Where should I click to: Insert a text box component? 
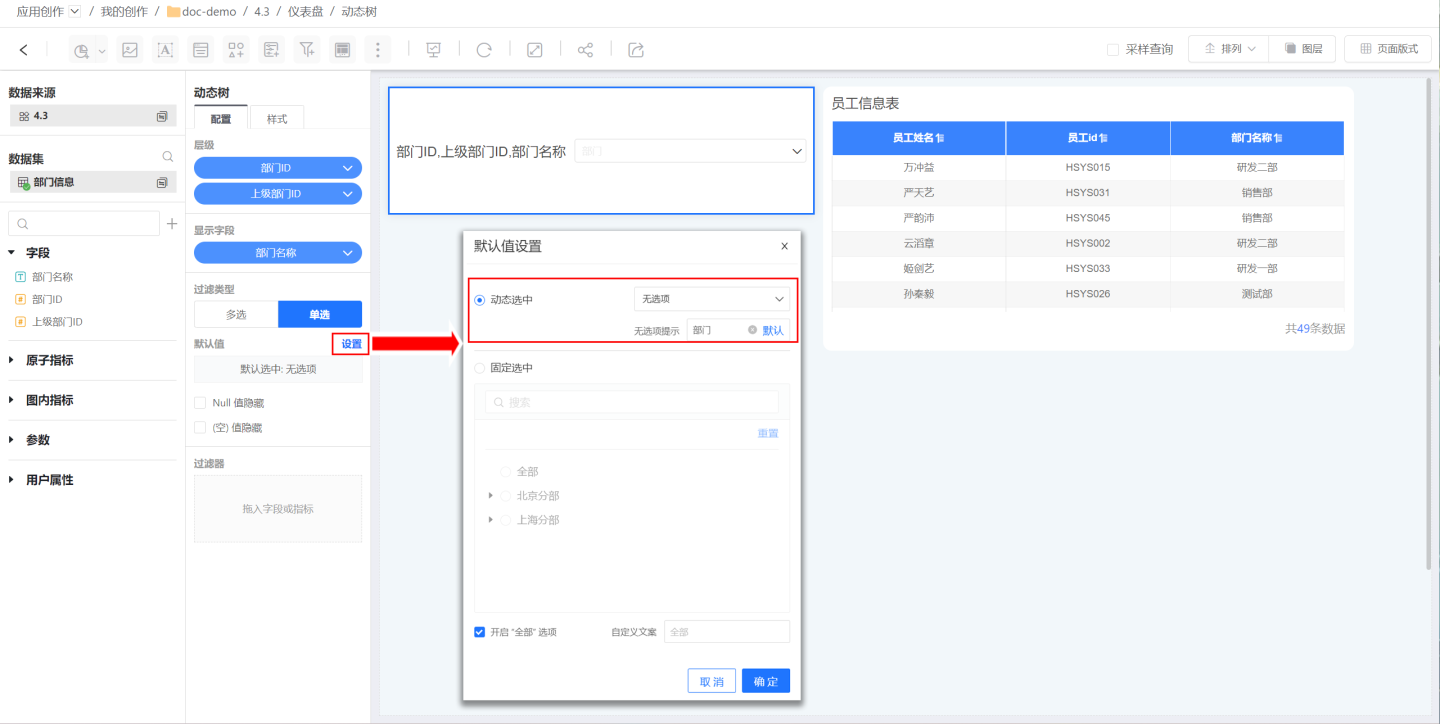165,50
